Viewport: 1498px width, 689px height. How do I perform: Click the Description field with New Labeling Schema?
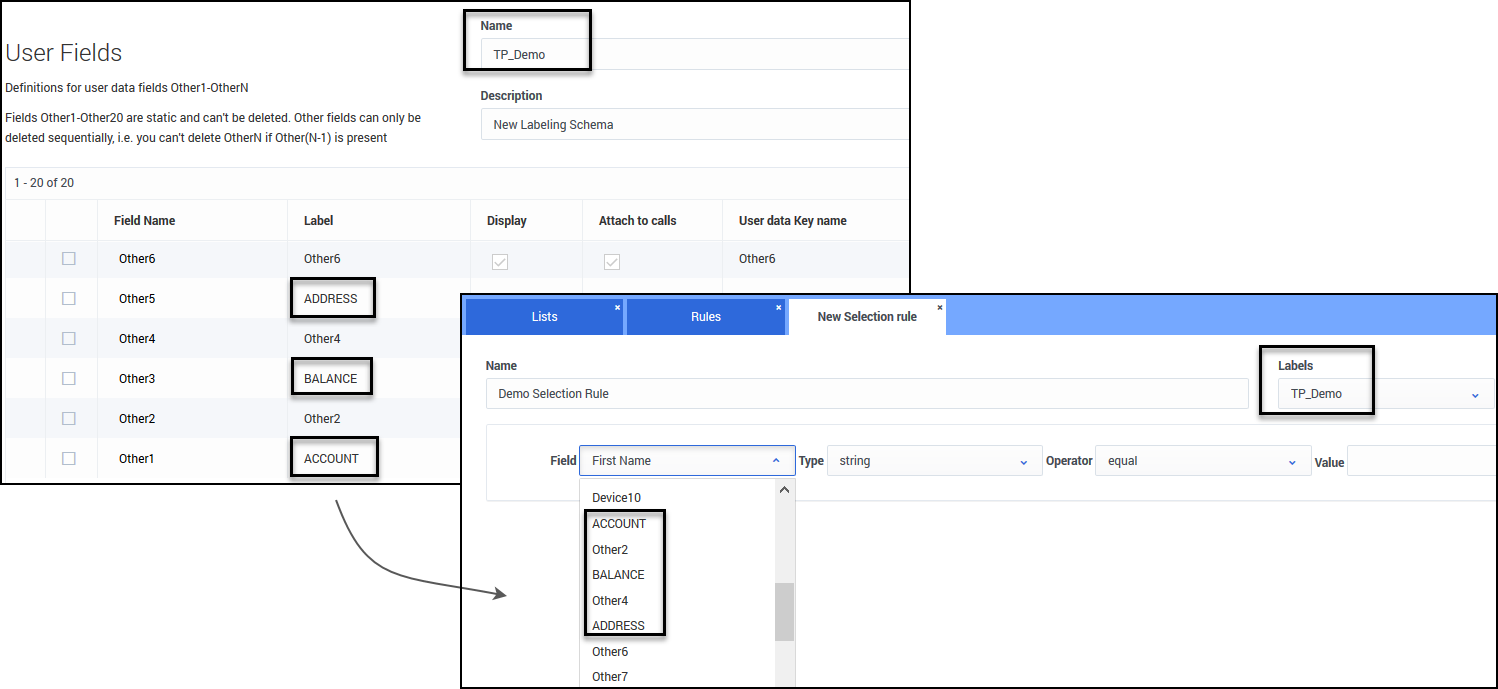click(694, 125)
